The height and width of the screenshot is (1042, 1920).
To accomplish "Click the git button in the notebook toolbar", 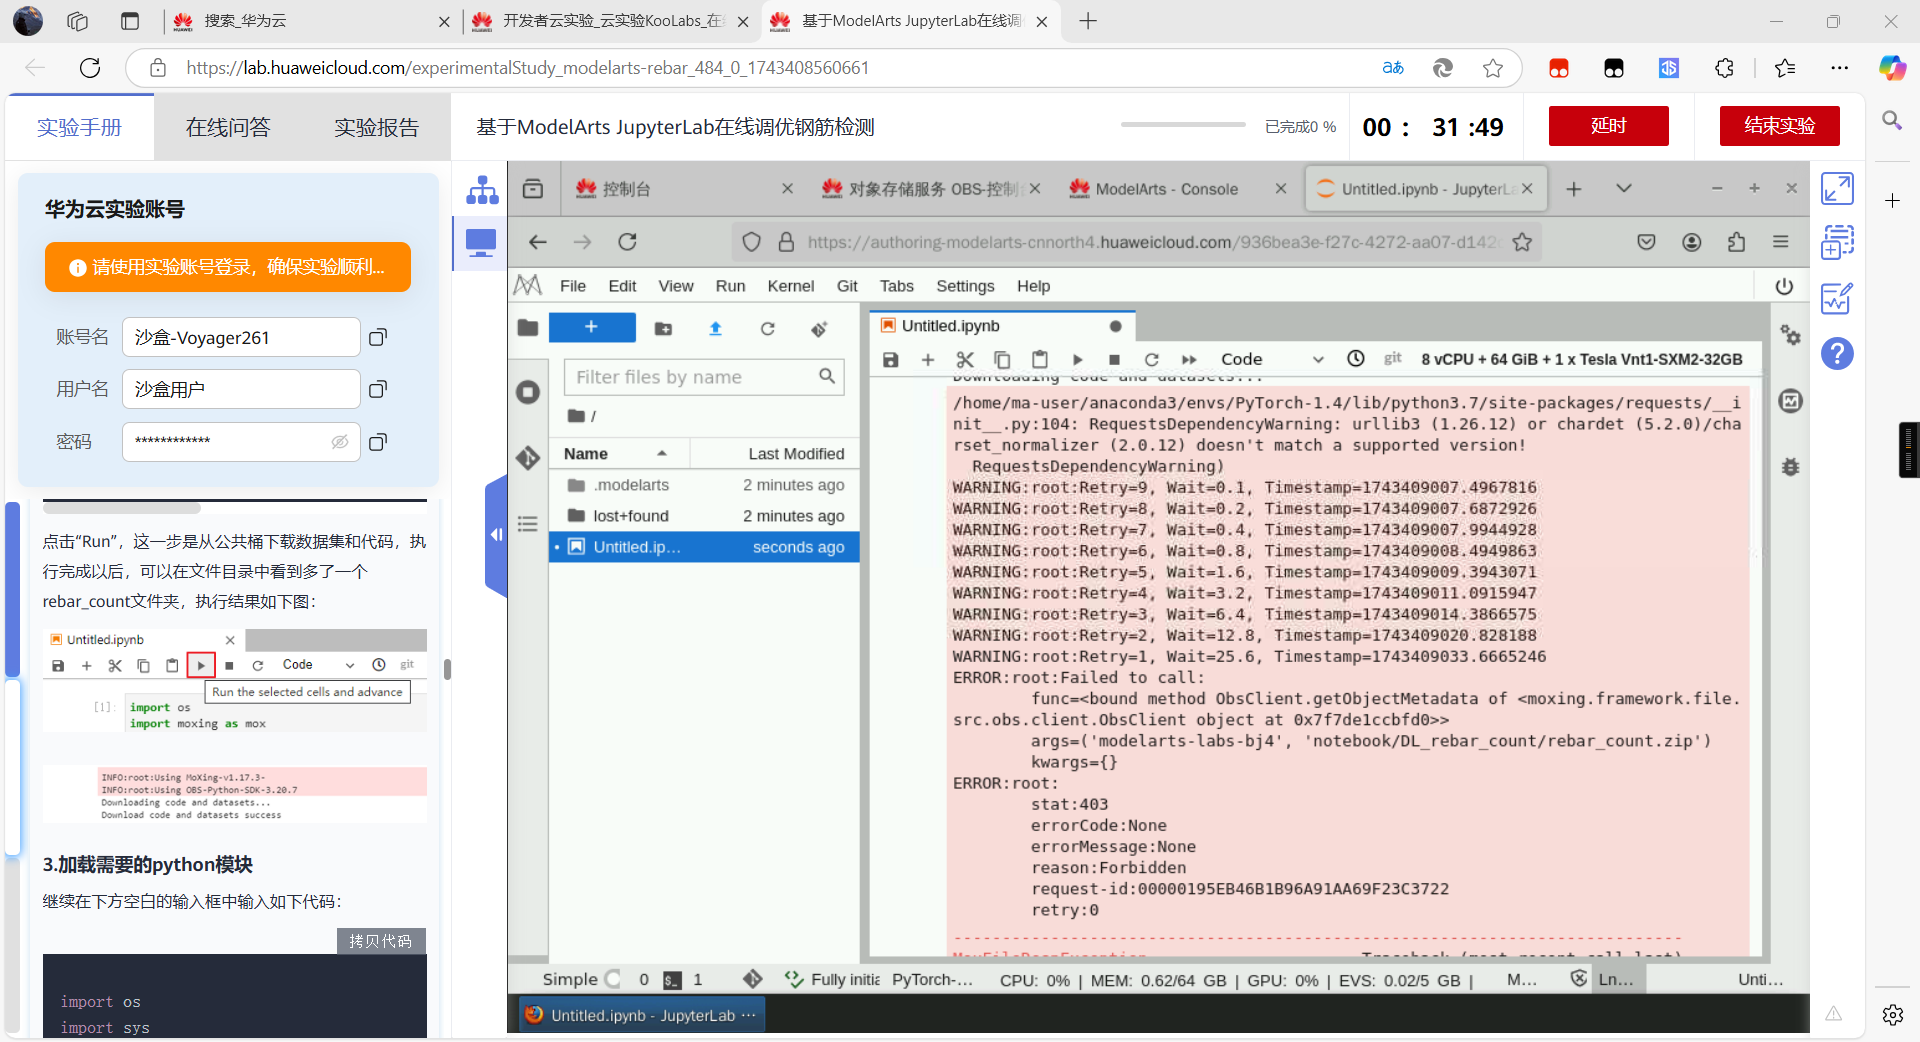I will [x=1393, y=358].
